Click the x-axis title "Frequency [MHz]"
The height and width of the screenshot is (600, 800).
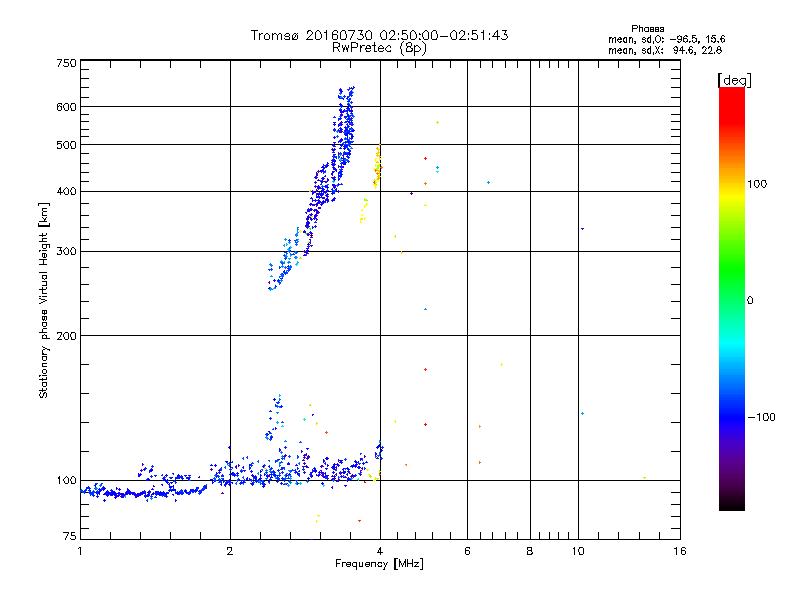click(x=379, y=564)
